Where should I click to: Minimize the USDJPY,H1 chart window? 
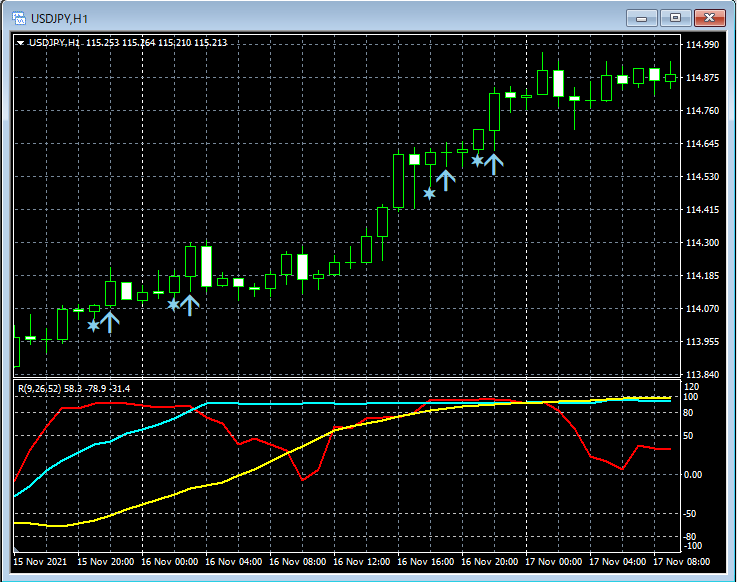click(x=641, y=18)
